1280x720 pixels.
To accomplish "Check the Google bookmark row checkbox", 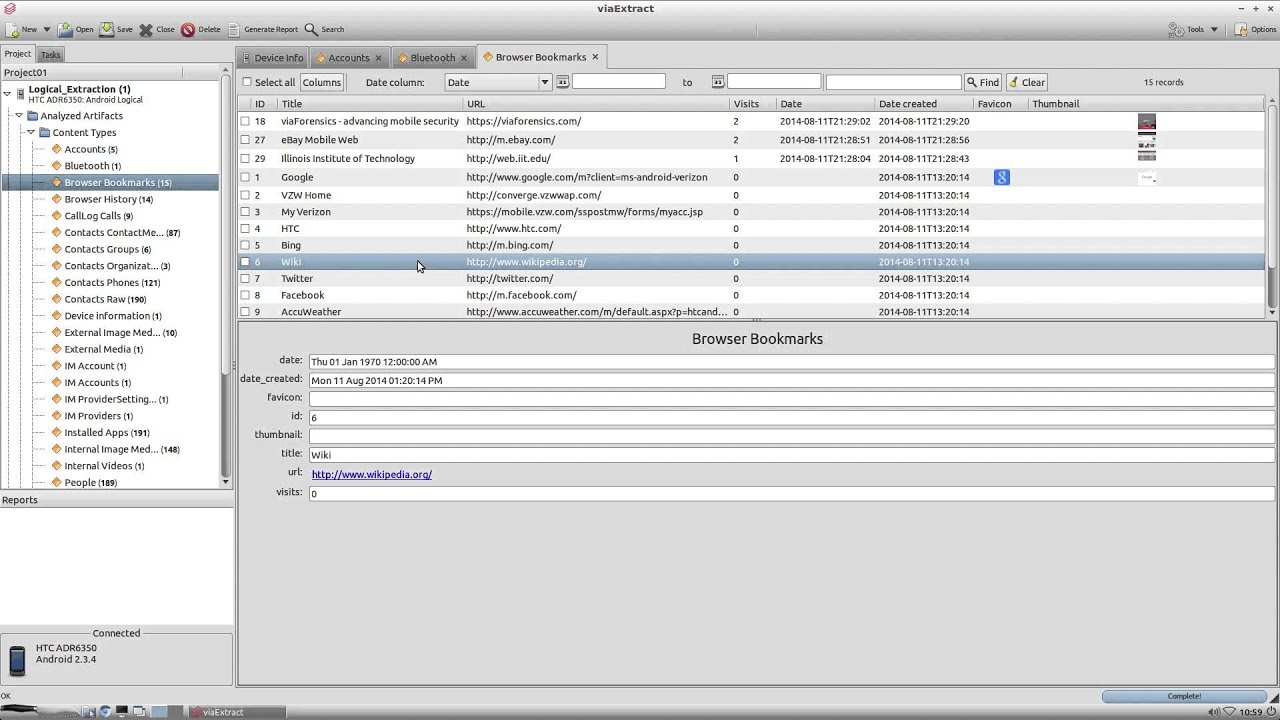I will tap(245, 177).
